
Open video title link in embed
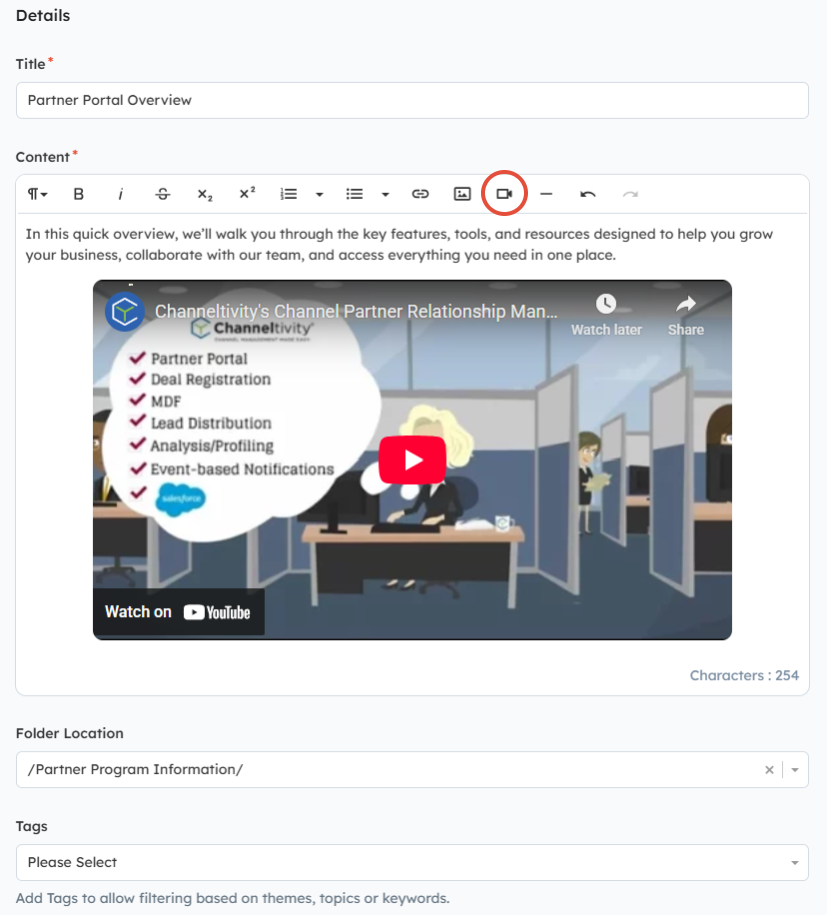click(356, 311)
